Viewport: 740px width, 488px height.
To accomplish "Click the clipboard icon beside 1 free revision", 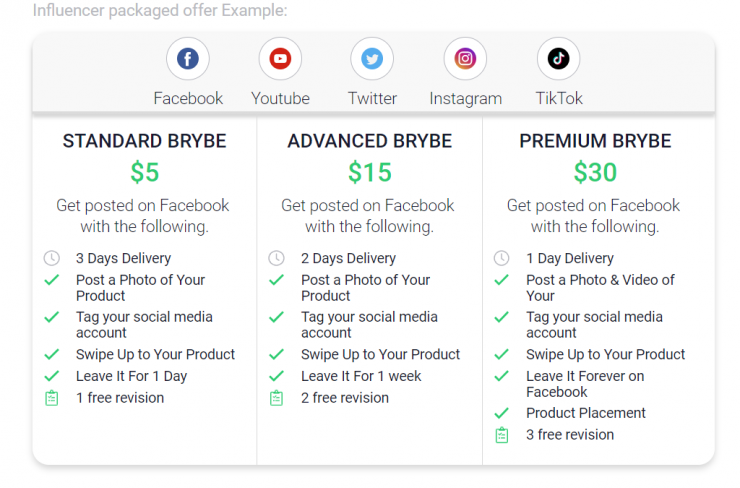I will click(52, 398).
